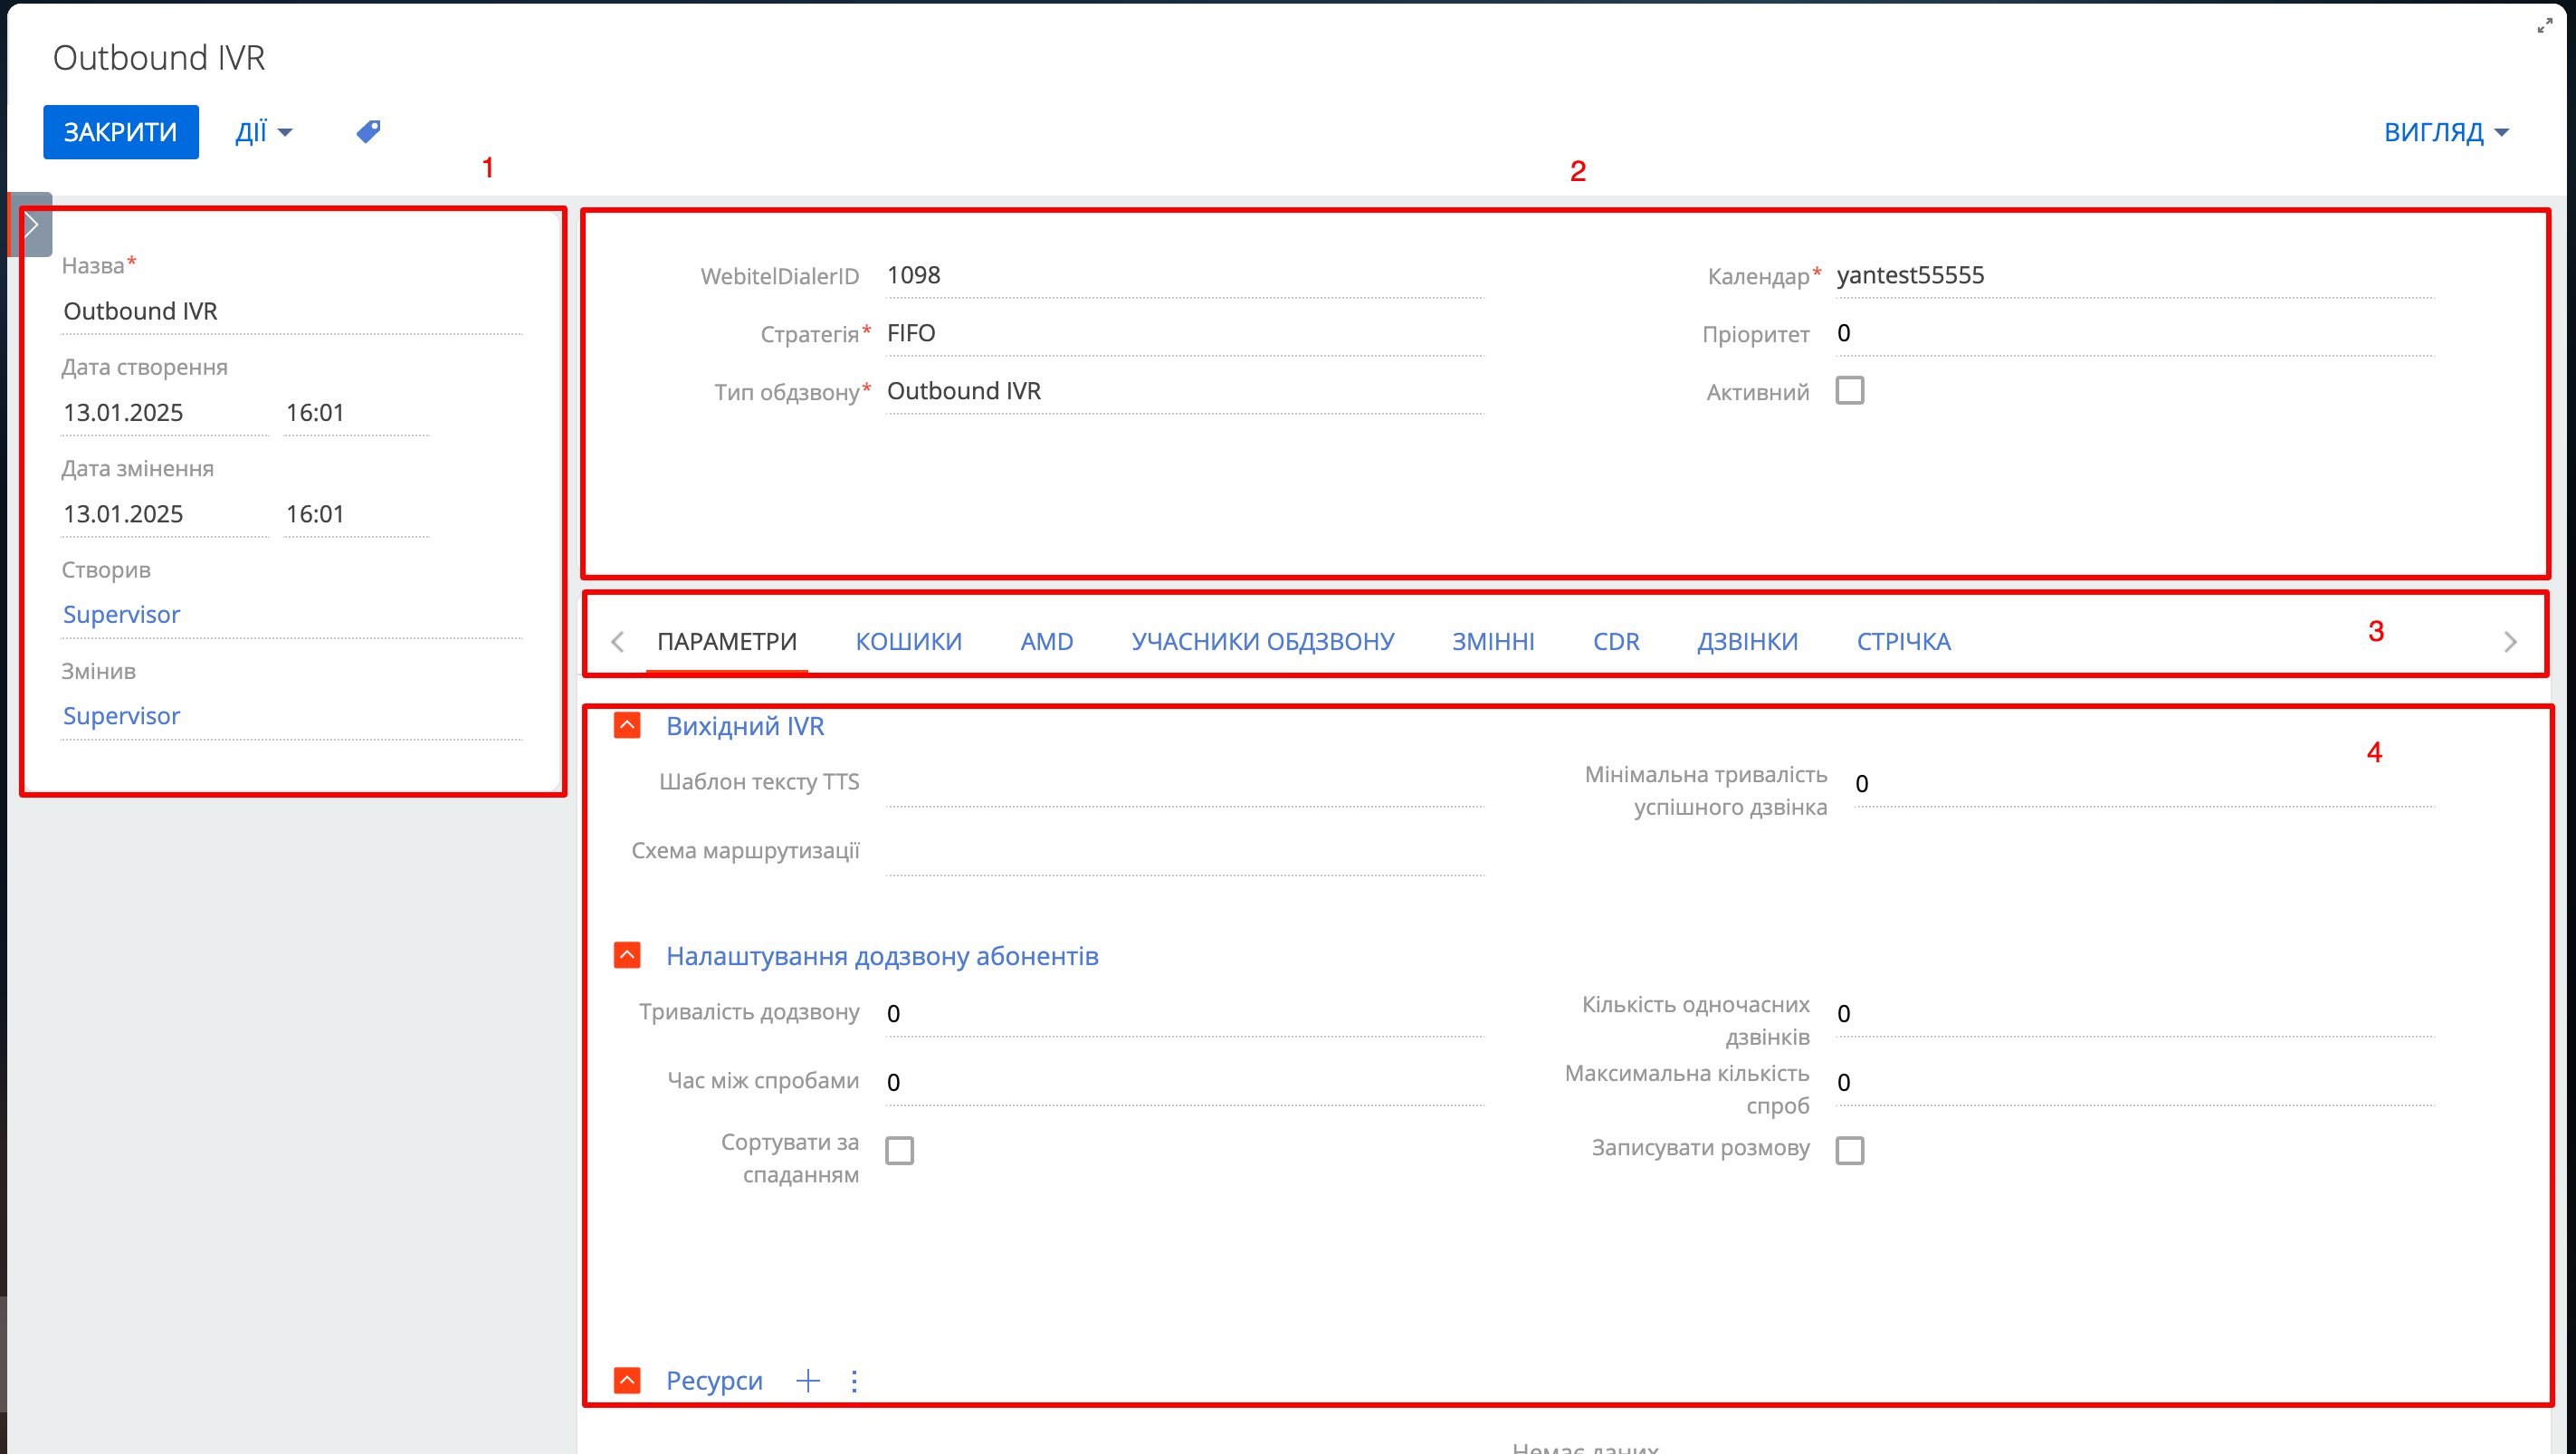Click the Outbound IVR page title
The height and width of the screenshot is (1454, 2576).
pyautogui.click(x=159, y=58)
